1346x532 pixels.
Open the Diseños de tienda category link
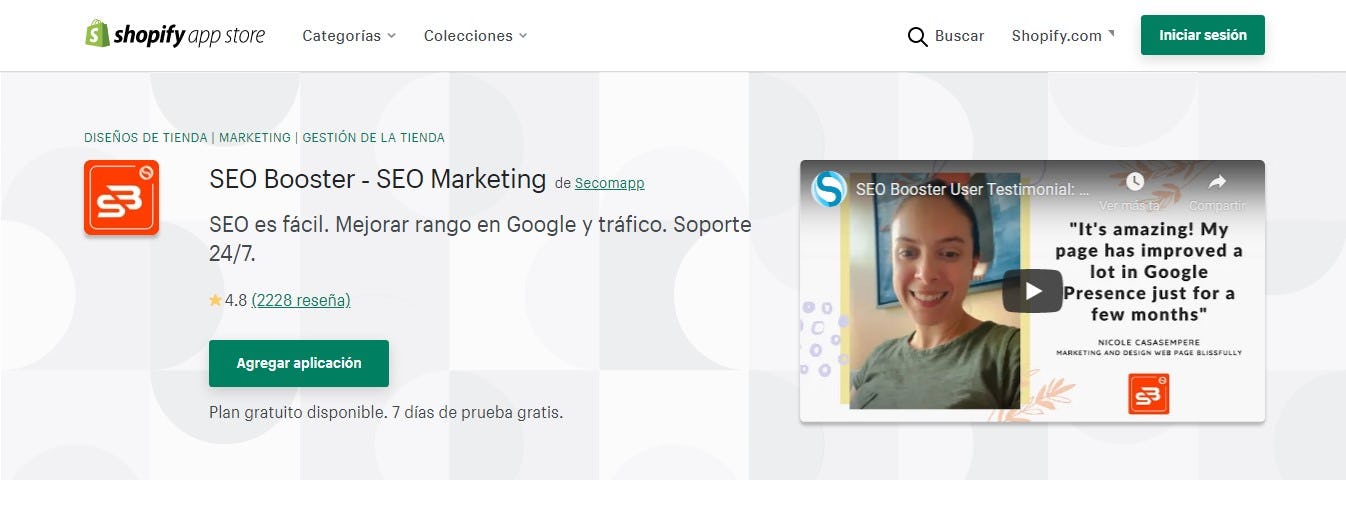146,138
